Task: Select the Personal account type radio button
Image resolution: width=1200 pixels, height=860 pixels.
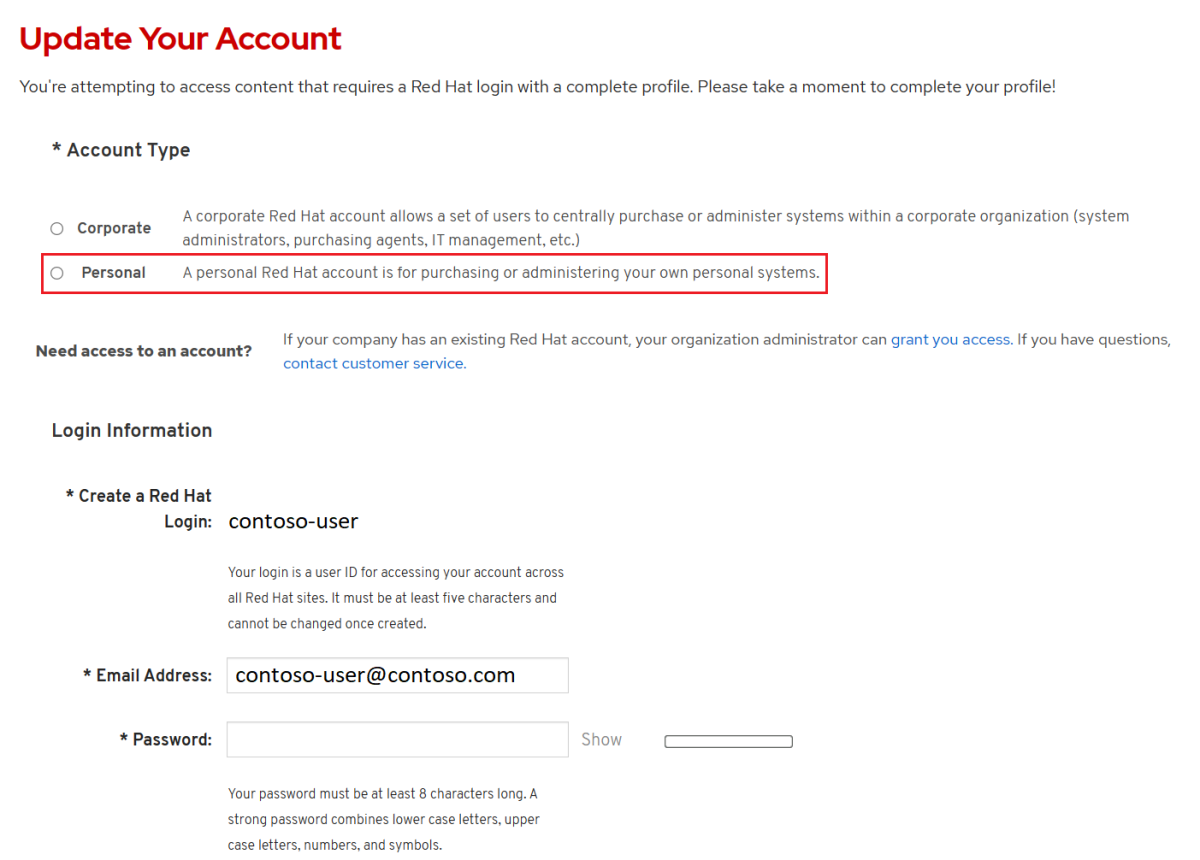Action: click(57, 273)
